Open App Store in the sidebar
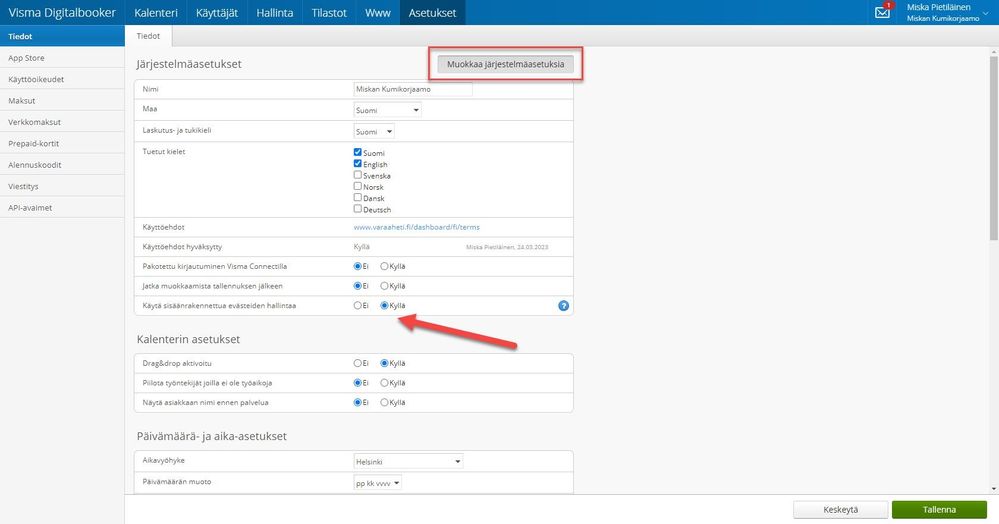The height and width of the screenshot is (524, 999). tap(62, 57)
